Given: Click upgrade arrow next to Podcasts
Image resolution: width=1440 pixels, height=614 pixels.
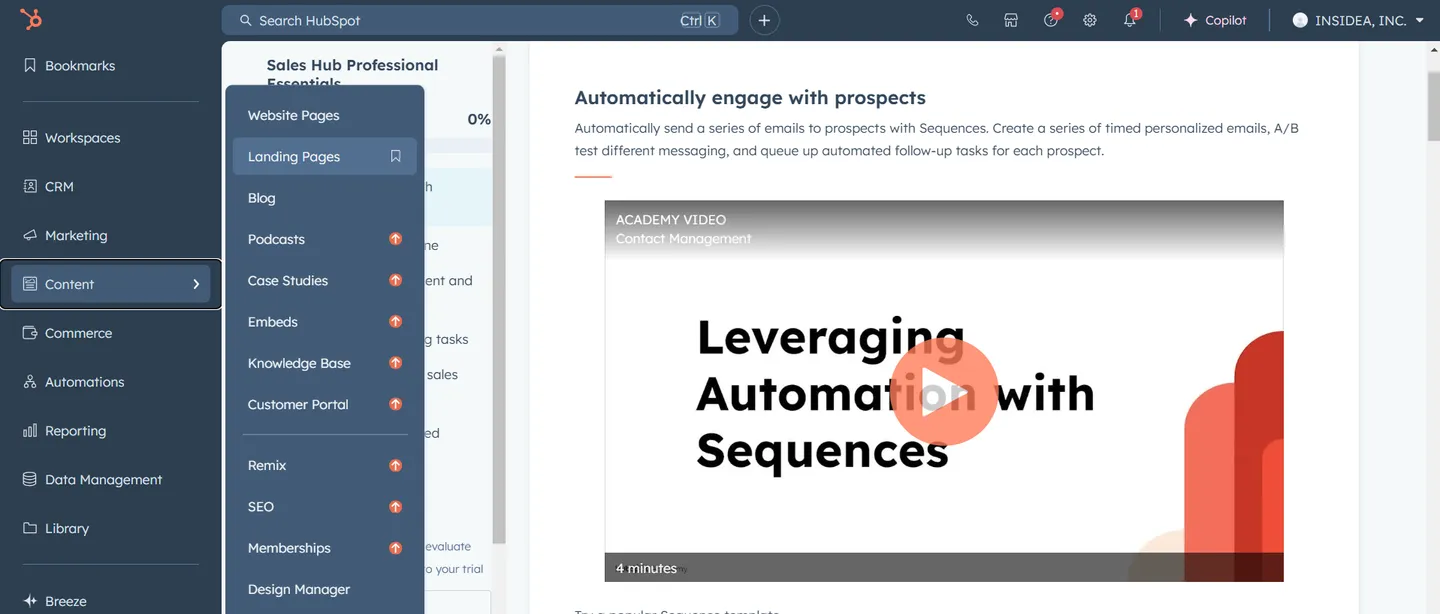Looking at the screenshot, I should click(x=395, y=240).
